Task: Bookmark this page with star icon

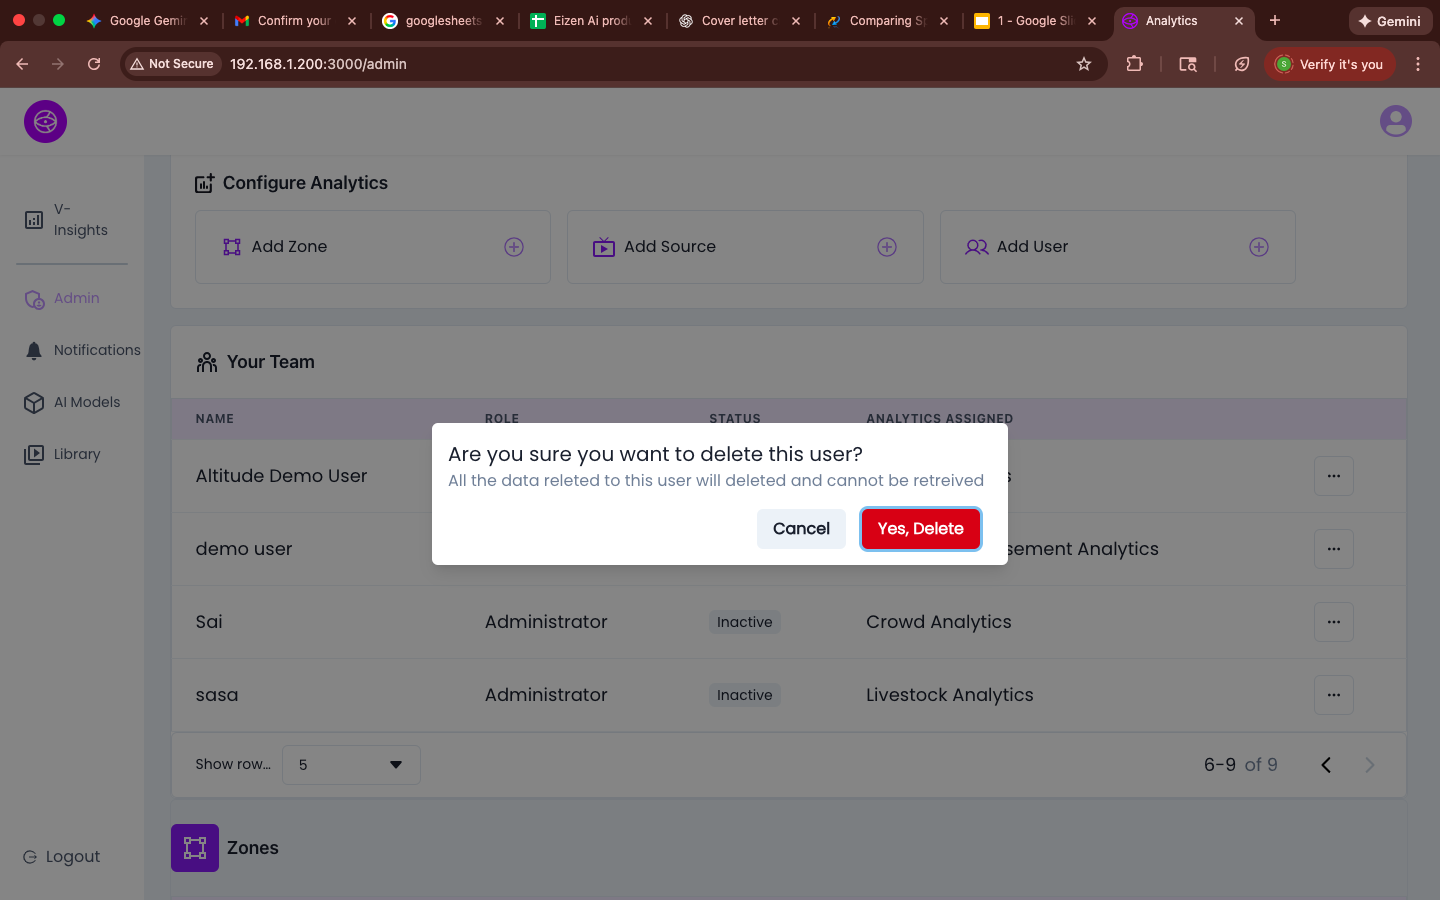Action: pos(1083,64)
